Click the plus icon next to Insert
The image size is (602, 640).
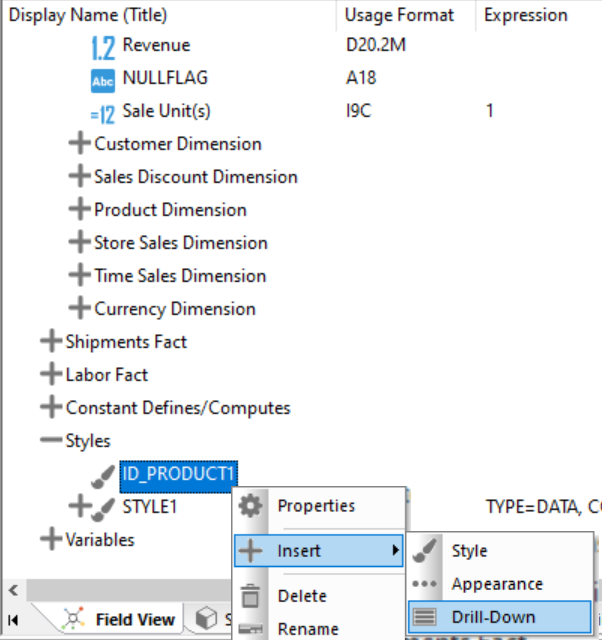250,551
